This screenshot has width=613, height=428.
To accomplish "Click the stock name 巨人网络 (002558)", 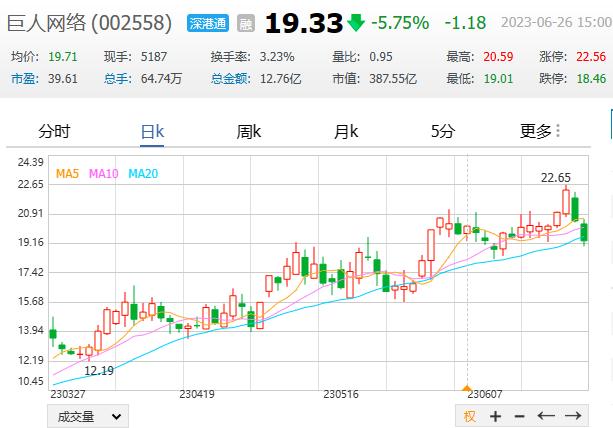I will 90,23.
